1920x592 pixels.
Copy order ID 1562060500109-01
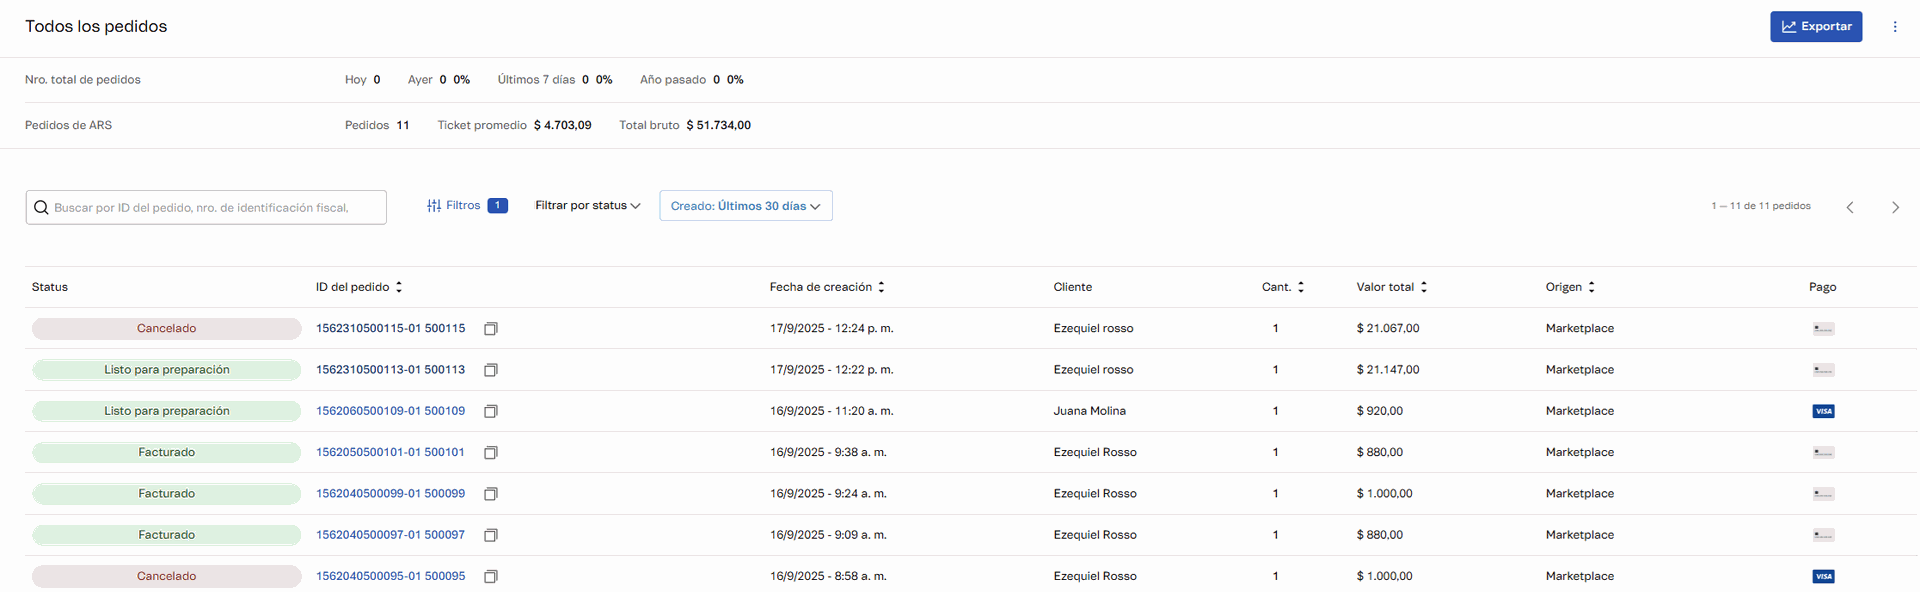491,411
